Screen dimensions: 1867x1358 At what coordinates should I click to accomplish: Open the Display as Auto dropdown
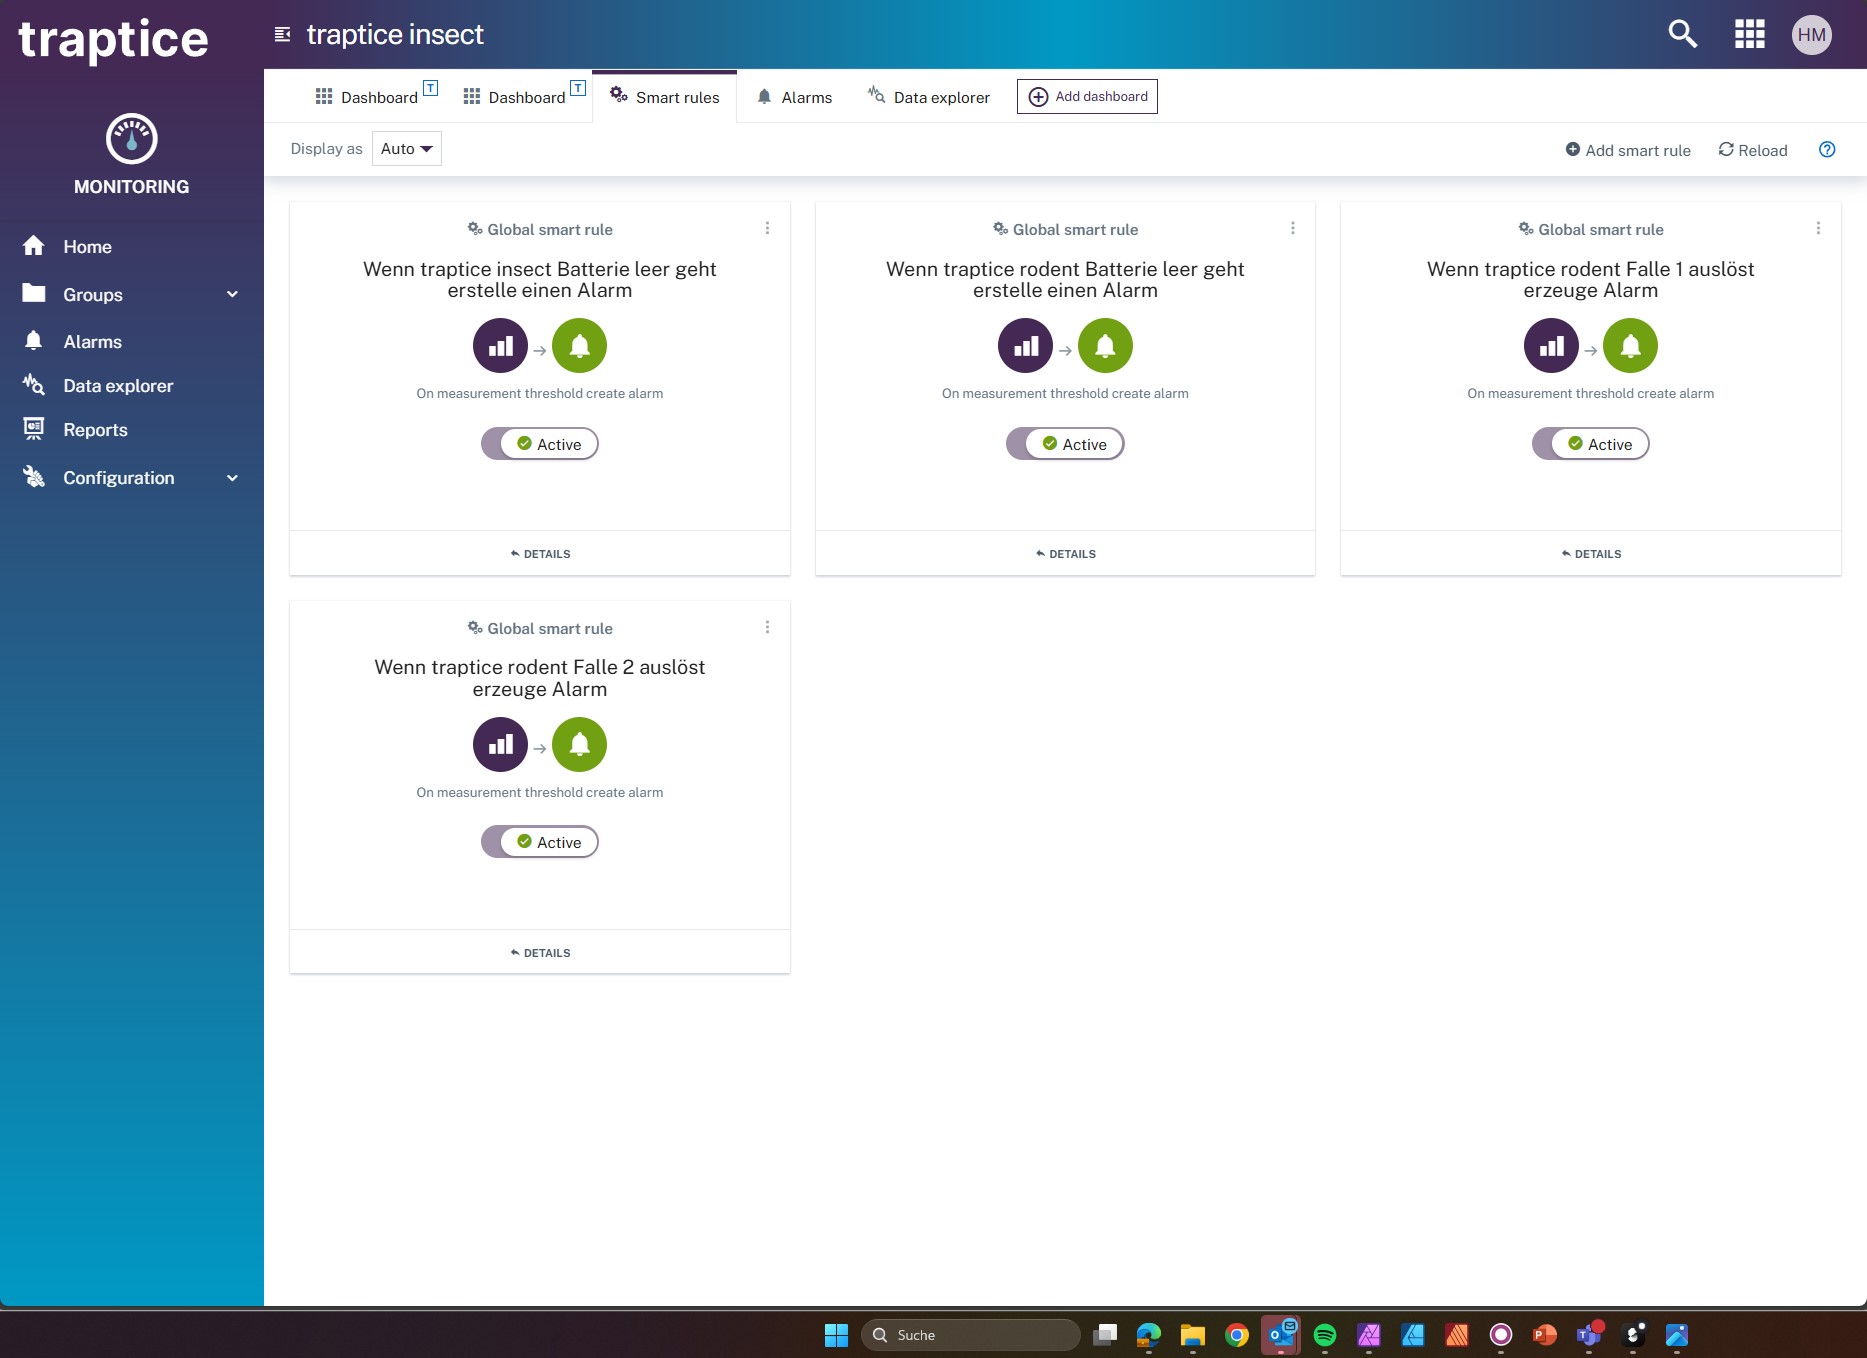pos(406,149)
